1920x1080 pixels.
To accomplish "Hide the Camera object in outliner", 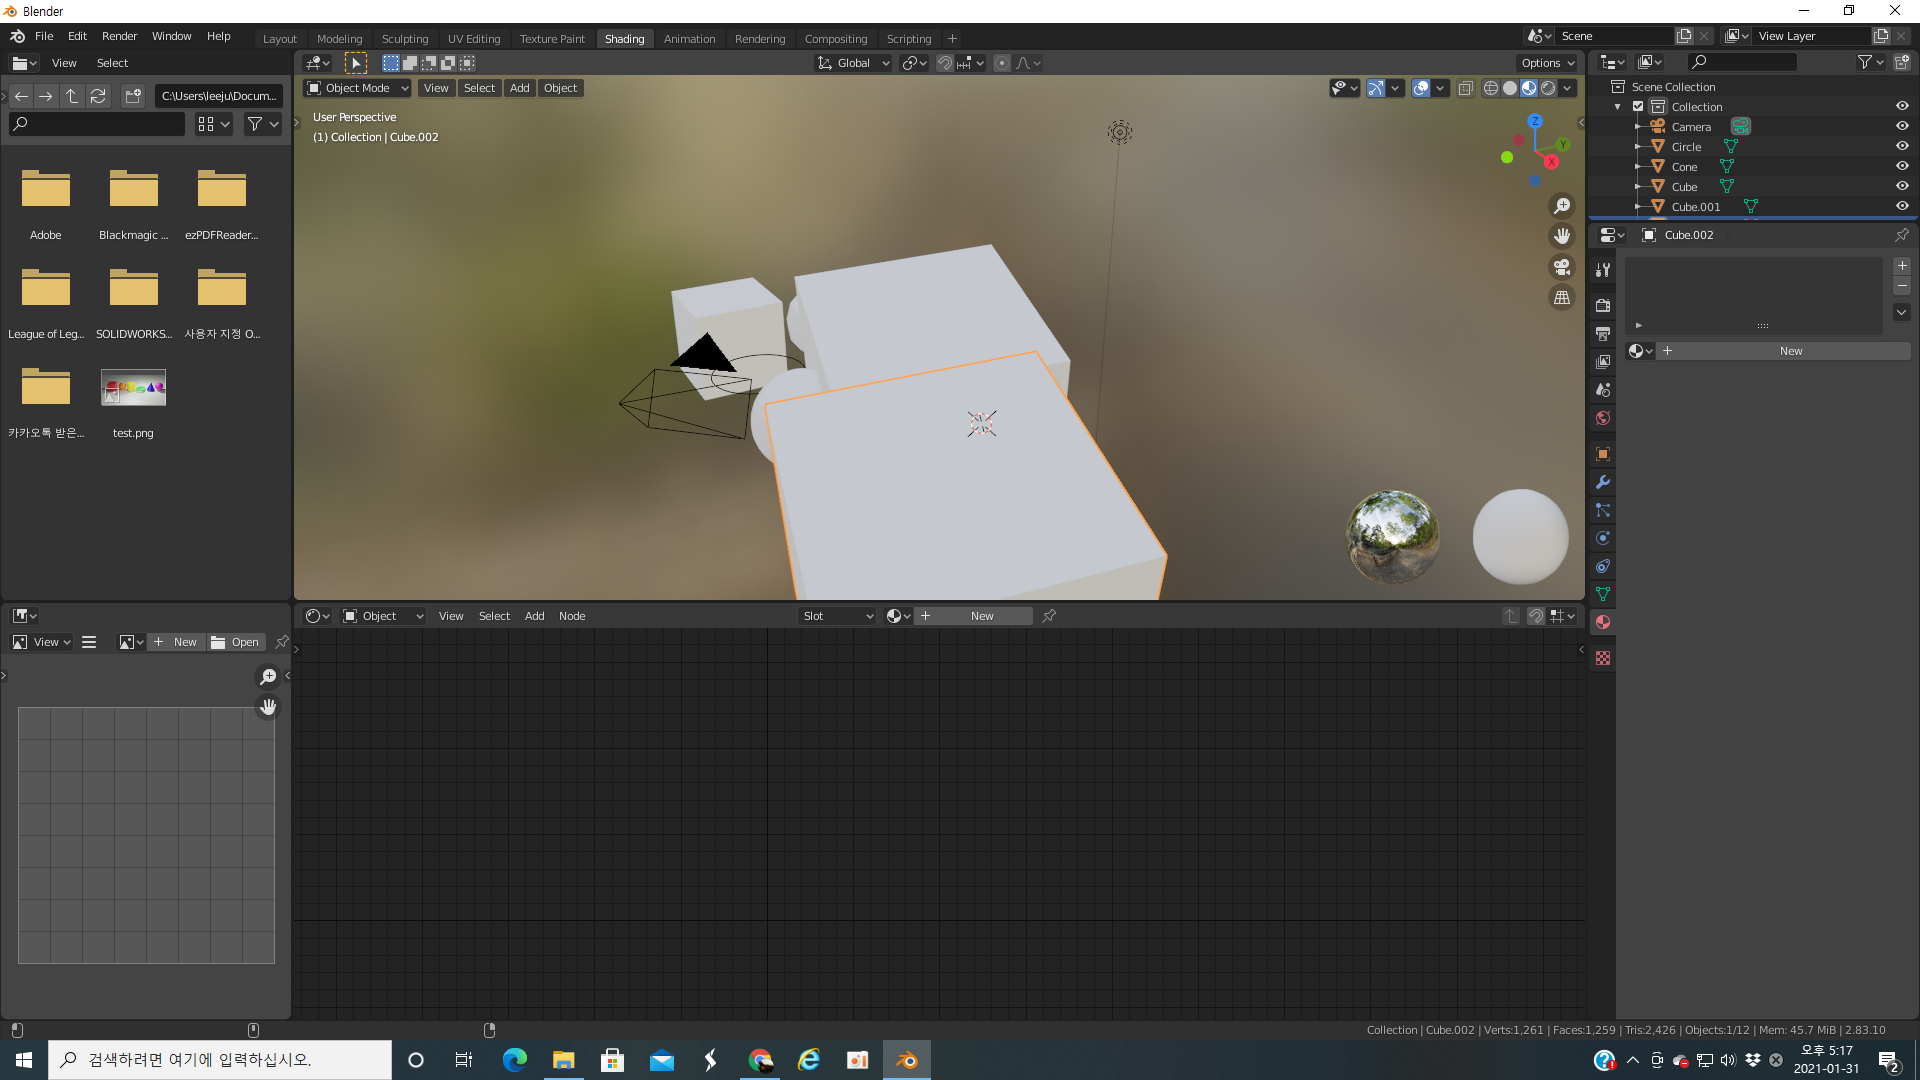I will coord(1902,127).
